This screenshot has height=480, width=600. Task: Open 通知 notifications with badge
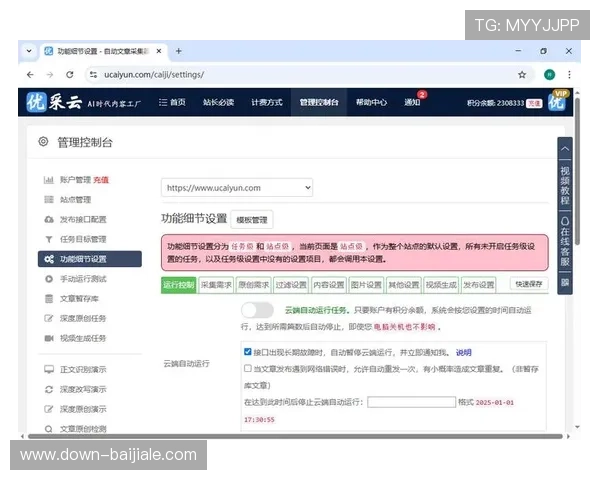(412, 102)
